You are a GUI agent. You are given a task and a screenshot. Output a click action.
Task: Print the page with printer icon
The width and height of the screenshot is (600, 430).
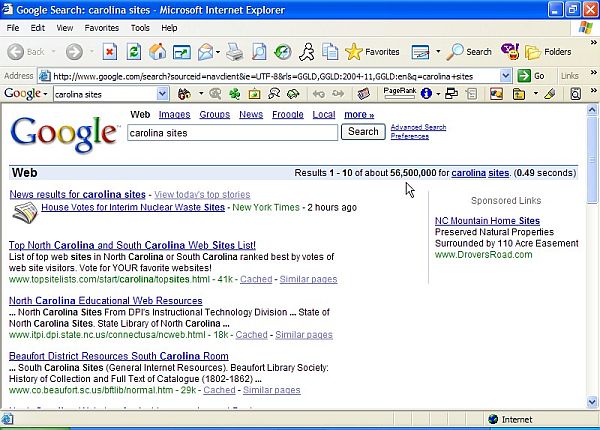click(234, 52)
